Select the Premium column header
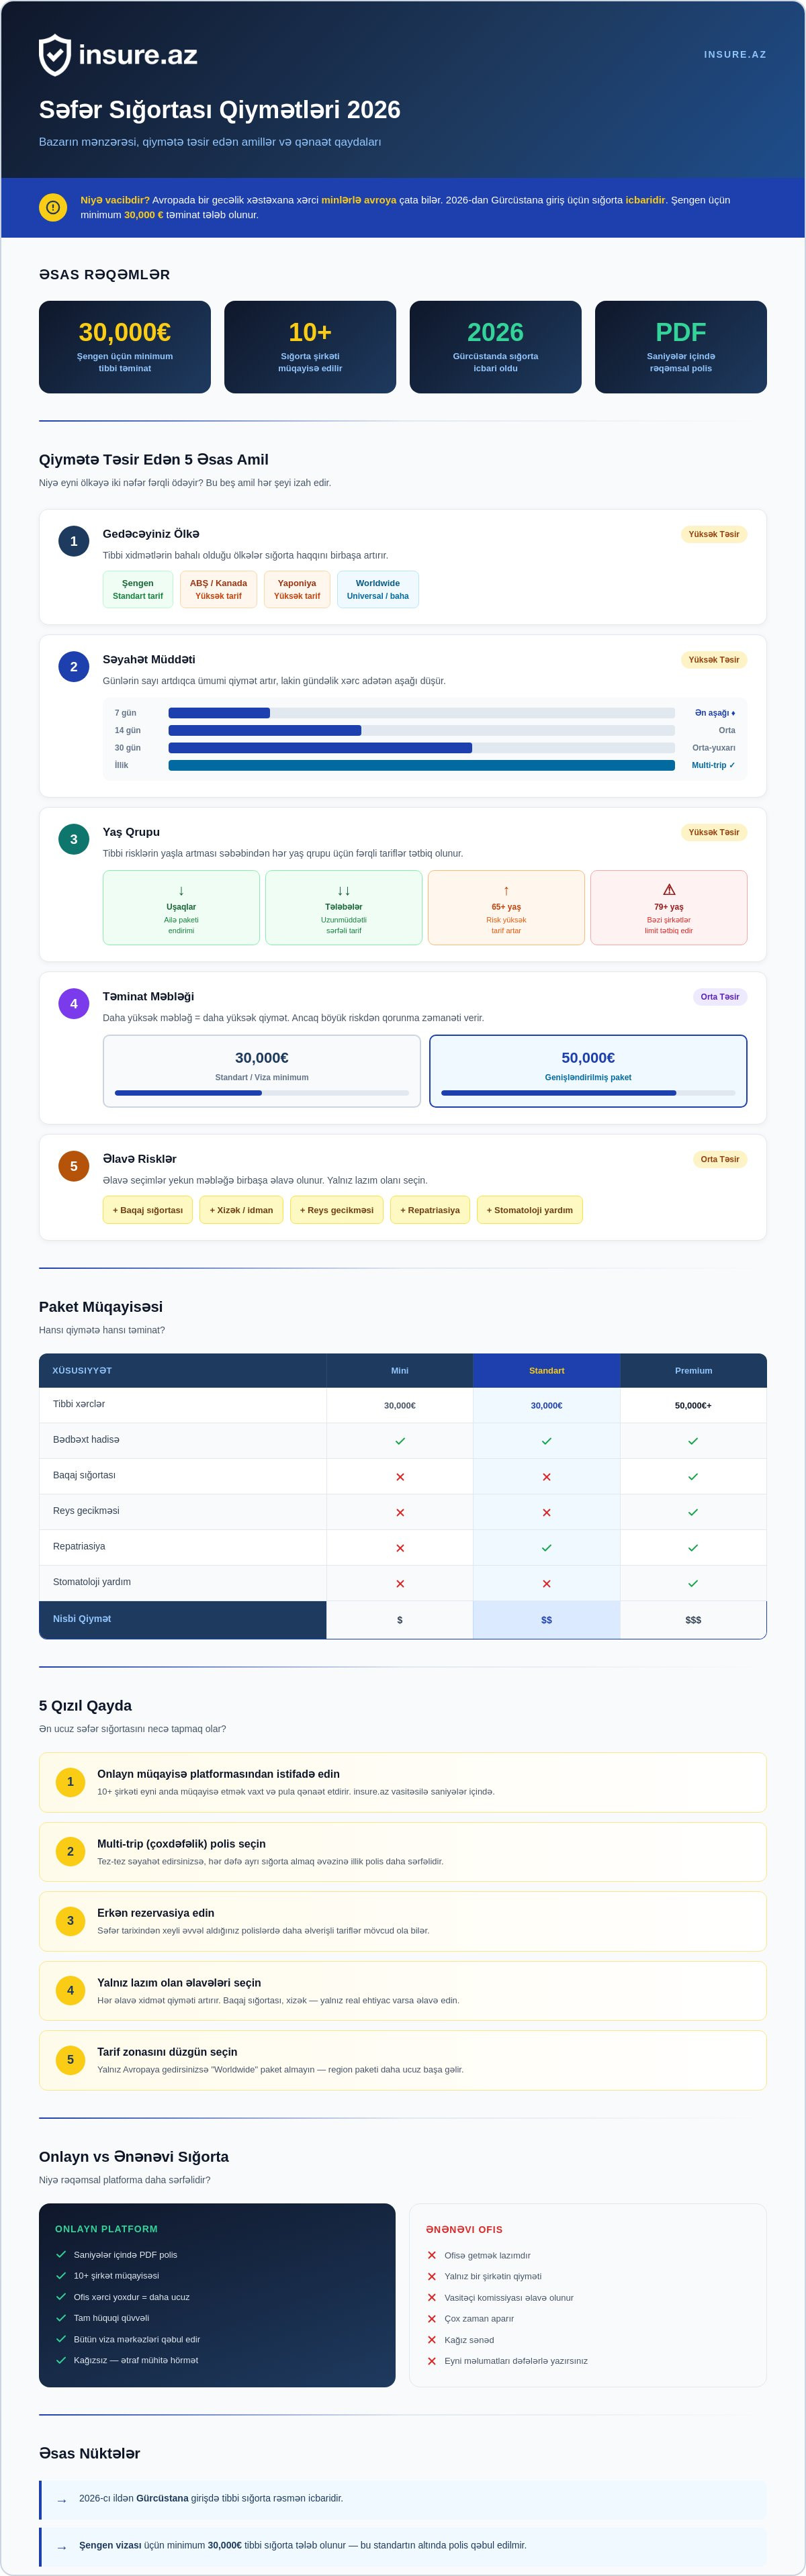The image size is (806, 2576). click(693, 1370)
